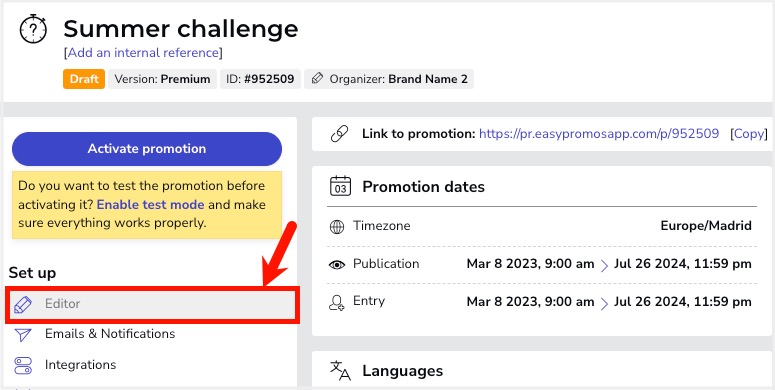775x390 pixels.
Task: Click the Enable test mode link
Action: [x=150, y=205]
